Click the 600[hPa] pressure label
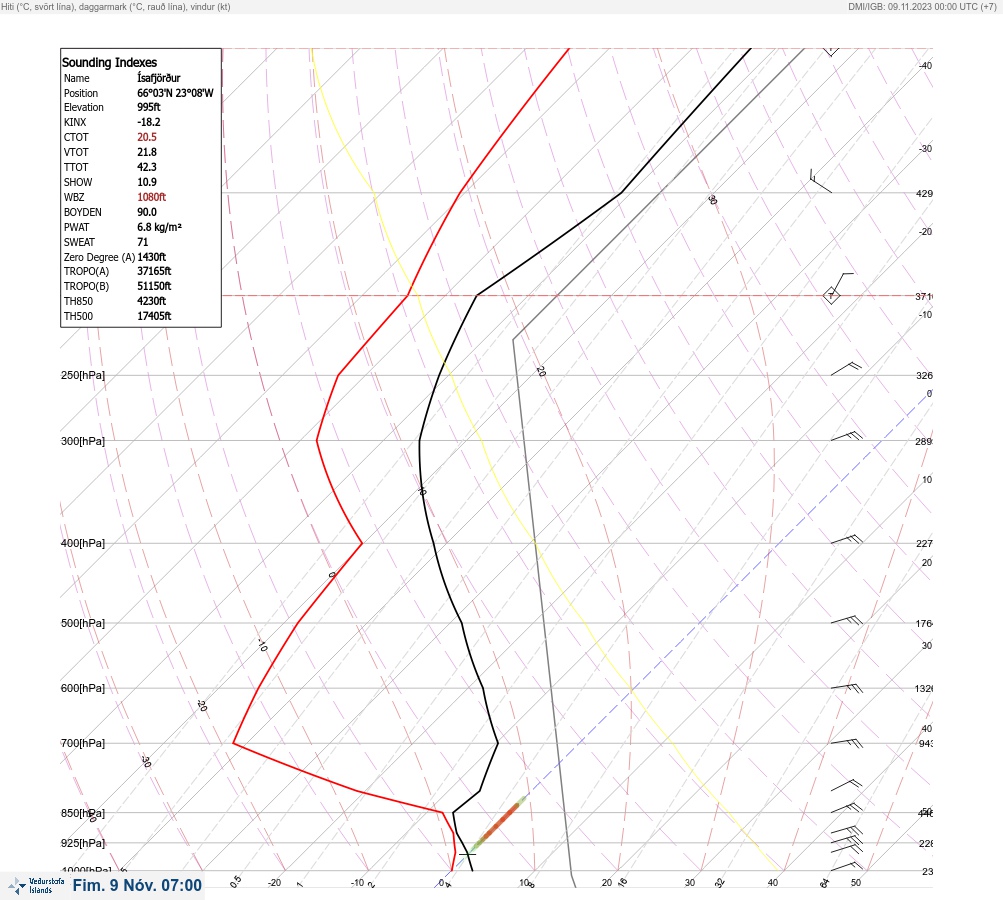 tap(83, 688)
